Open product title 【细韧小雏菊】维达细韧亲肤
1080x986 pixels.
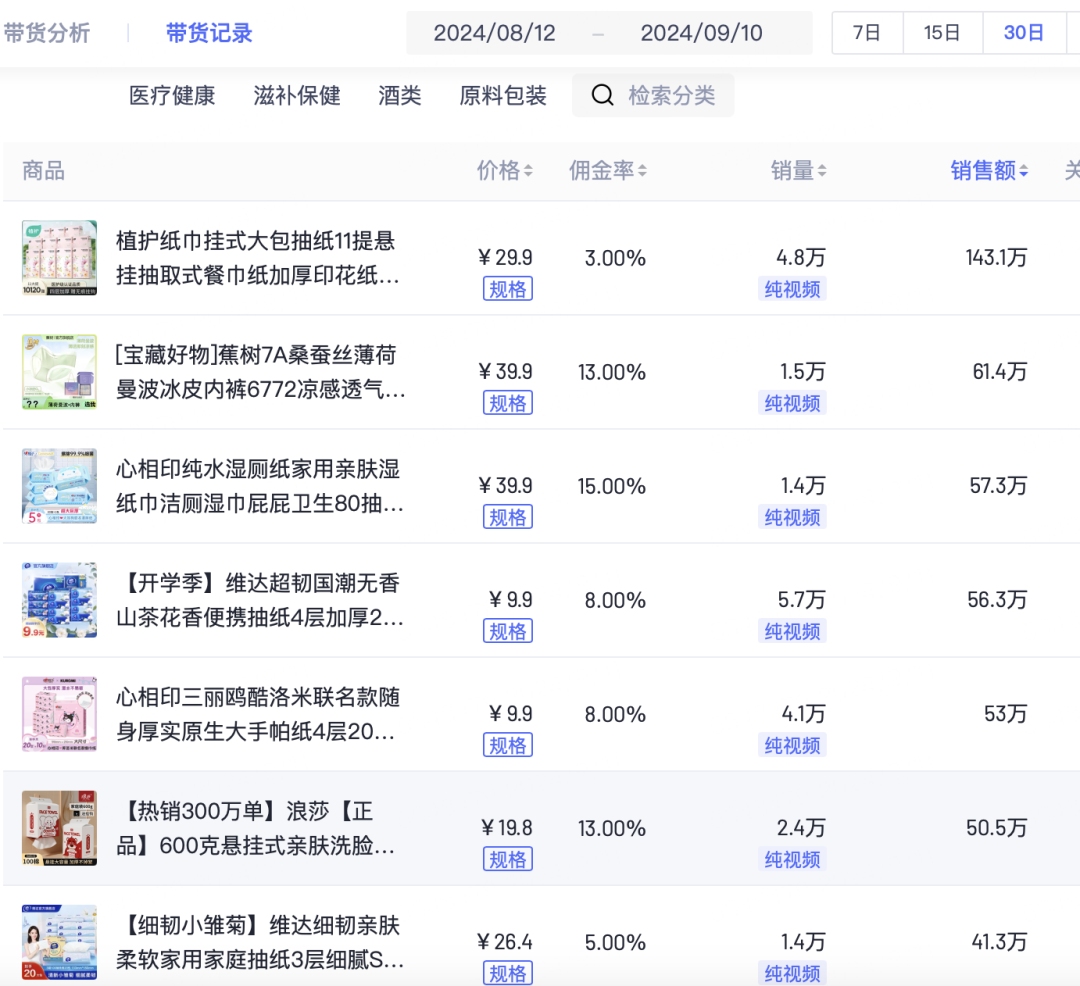260,942
